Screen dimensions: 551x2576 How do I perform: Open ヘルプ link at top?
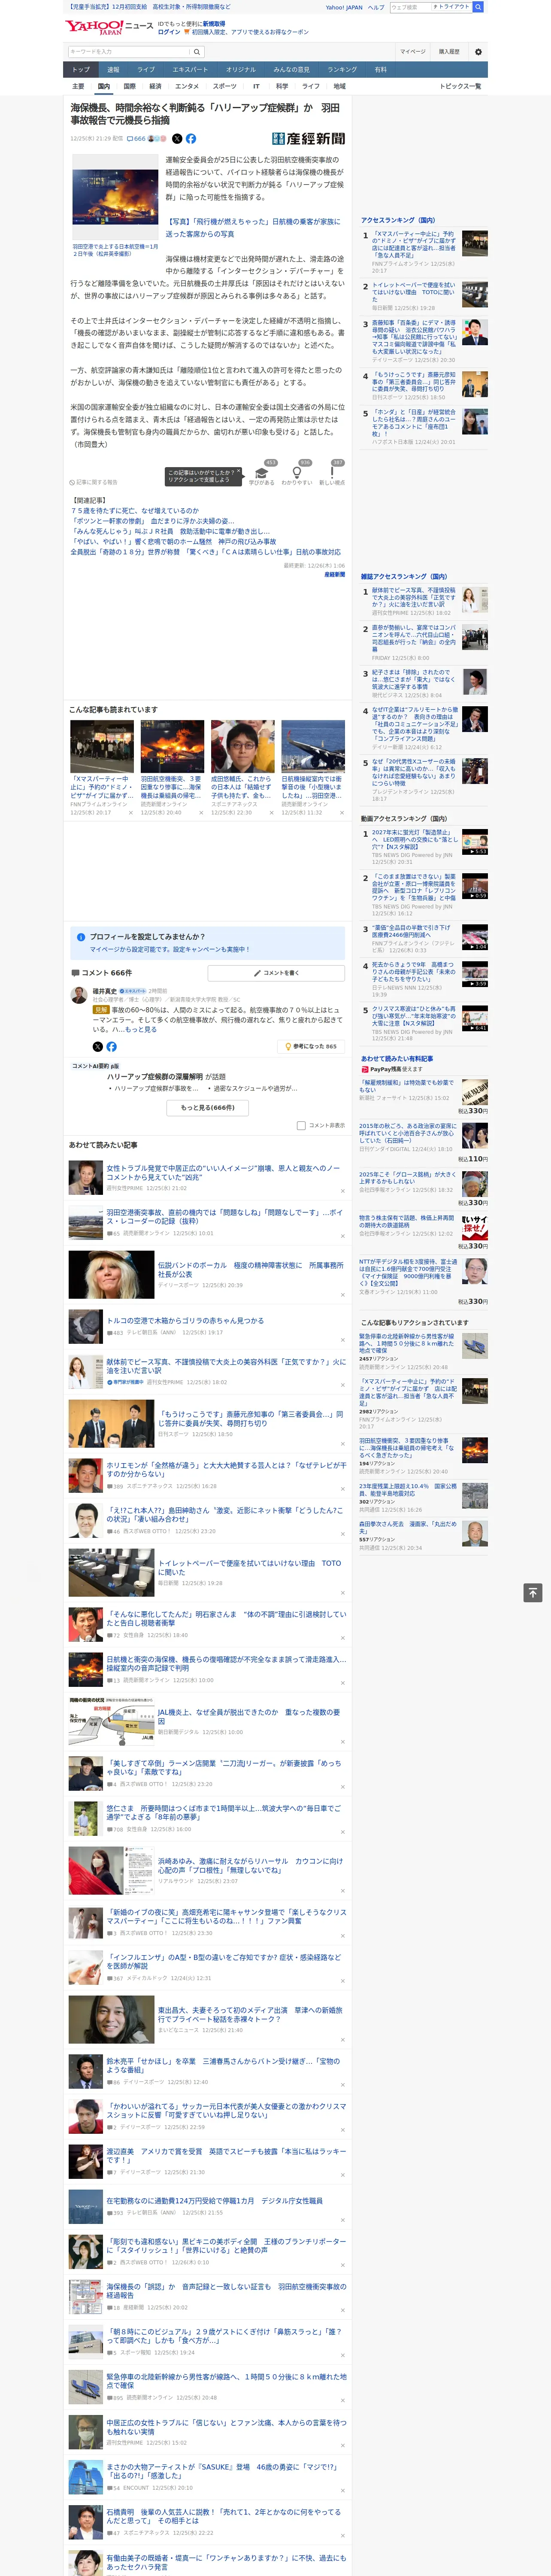click(376, 7)
